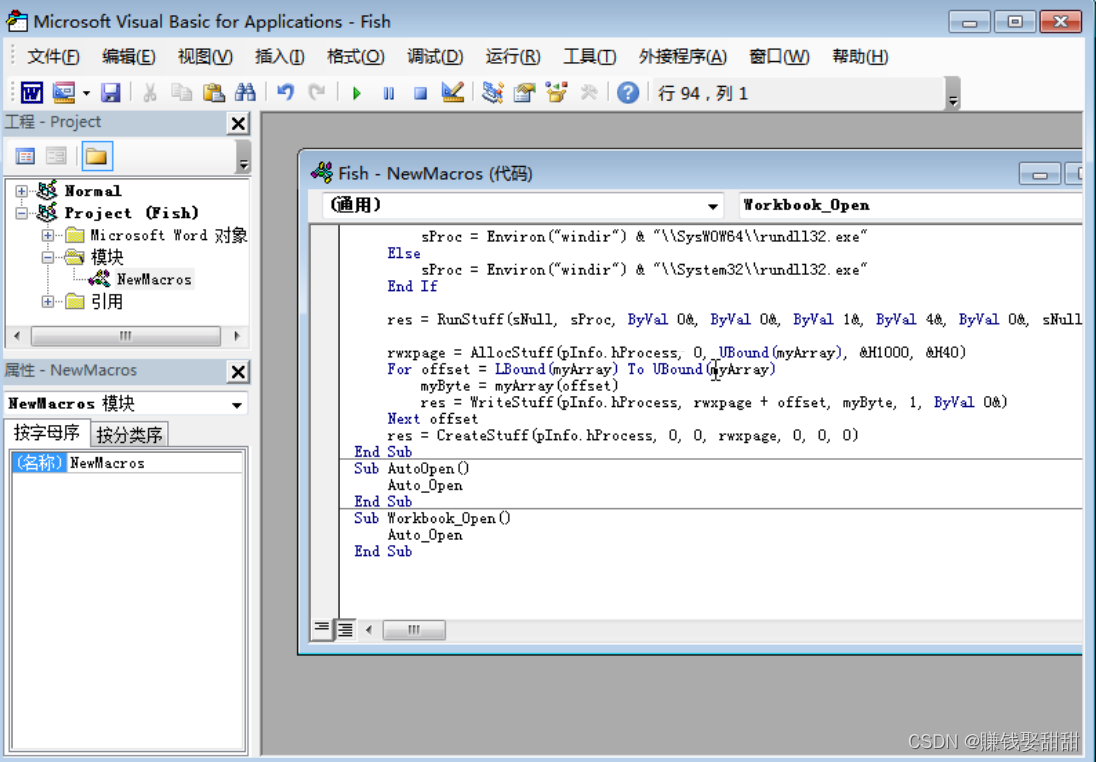
Task: Click the Cut scissors icon
Action: [x=150, y=92]
